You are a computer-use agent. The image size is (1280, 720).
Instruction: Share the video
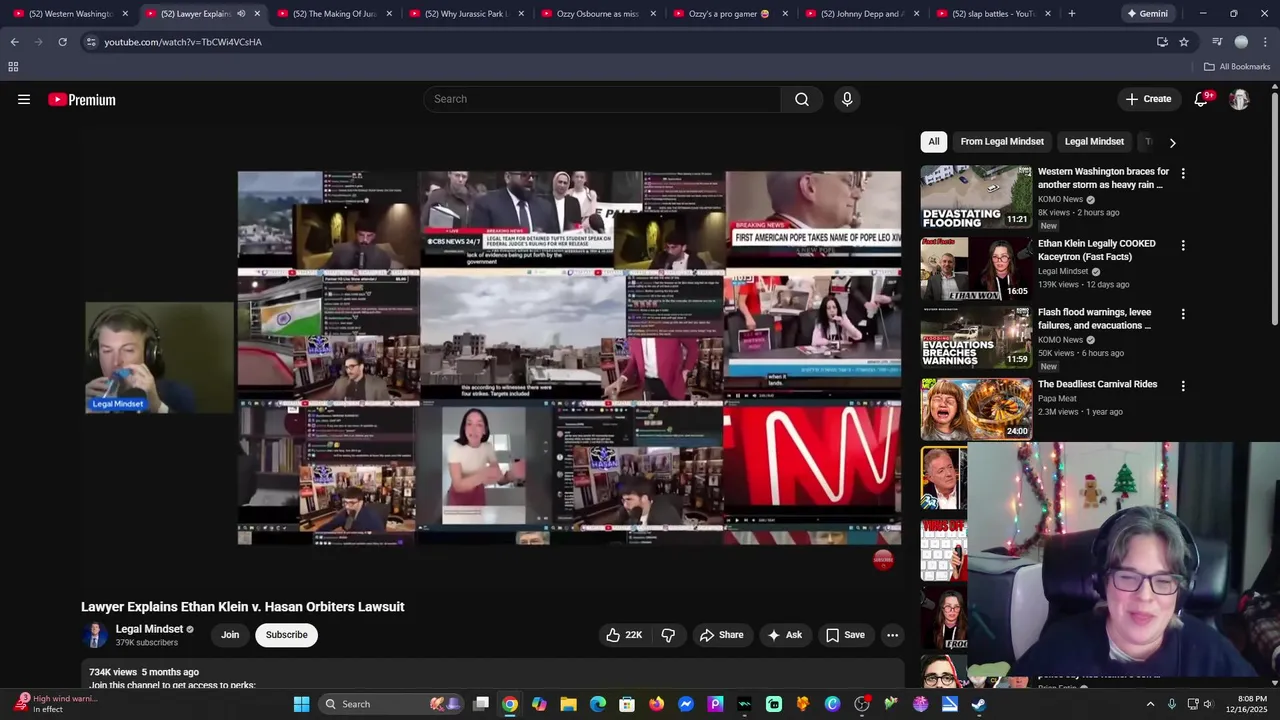click(x=721, y=635)
